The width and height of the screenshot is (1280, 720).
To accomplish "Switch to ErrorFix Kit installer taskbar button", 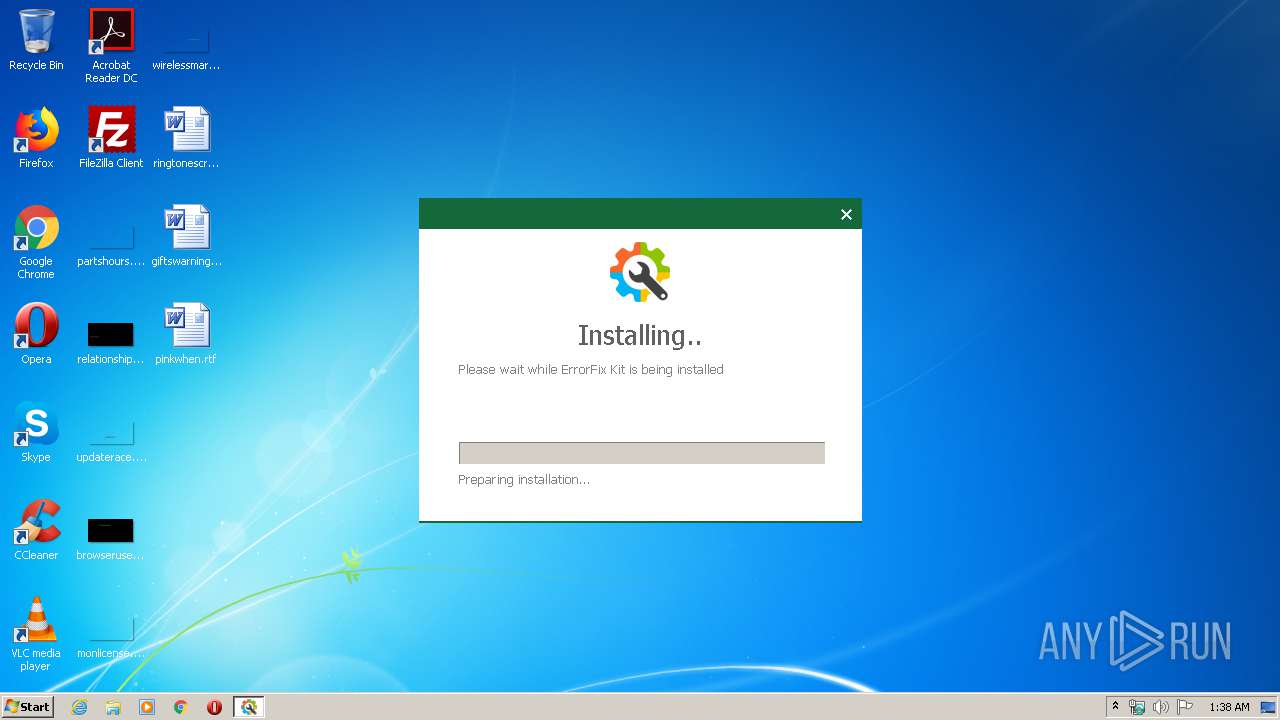I will [x=249, y=707].
